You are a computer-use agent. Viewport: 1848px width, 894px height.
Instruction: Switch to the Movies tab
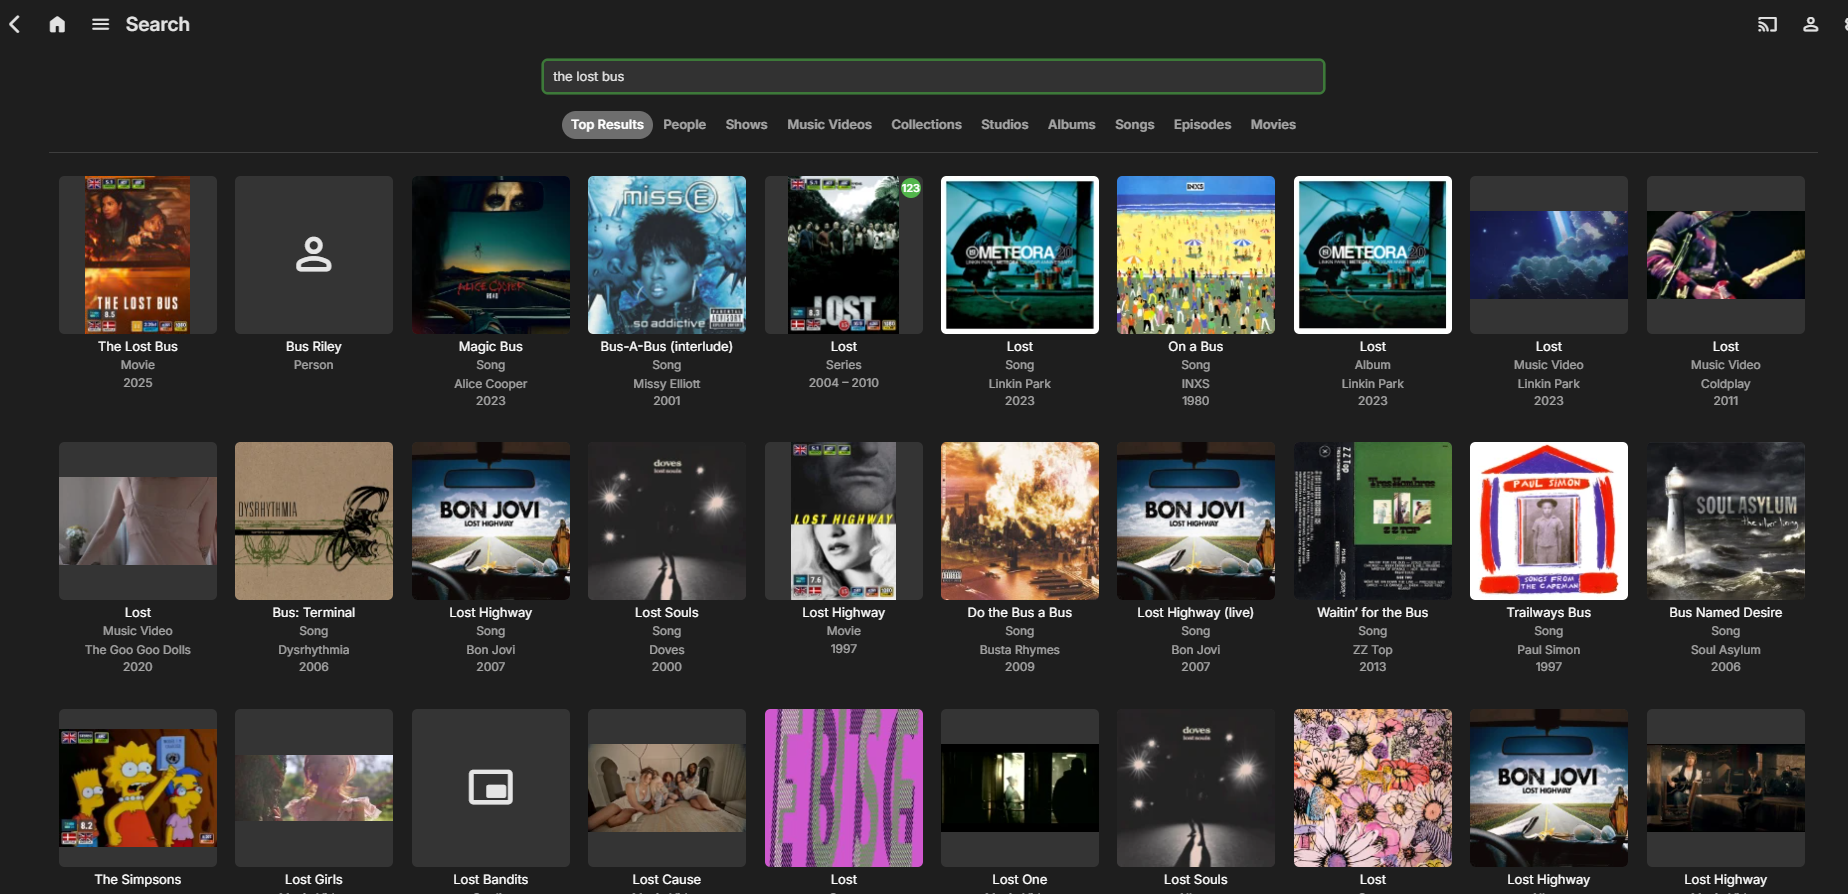click(1272, 125)
